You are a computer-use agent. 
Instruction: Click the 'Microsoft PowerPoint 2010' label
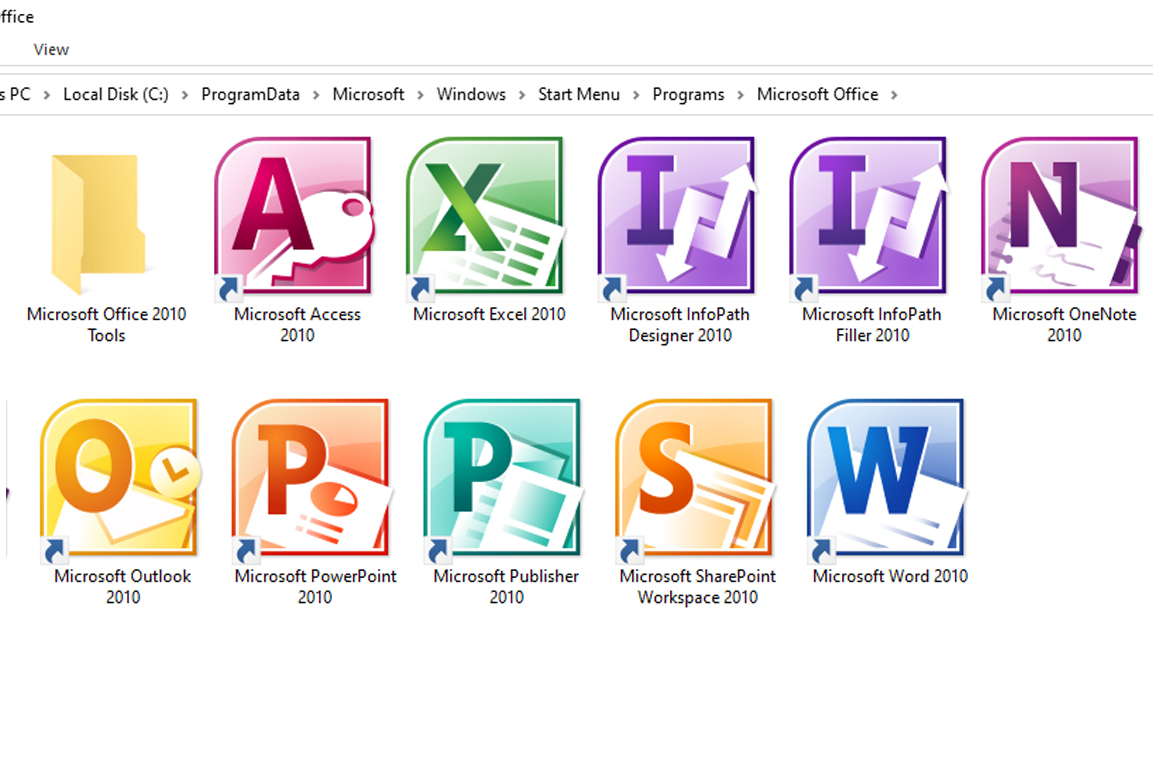(315, 587)
